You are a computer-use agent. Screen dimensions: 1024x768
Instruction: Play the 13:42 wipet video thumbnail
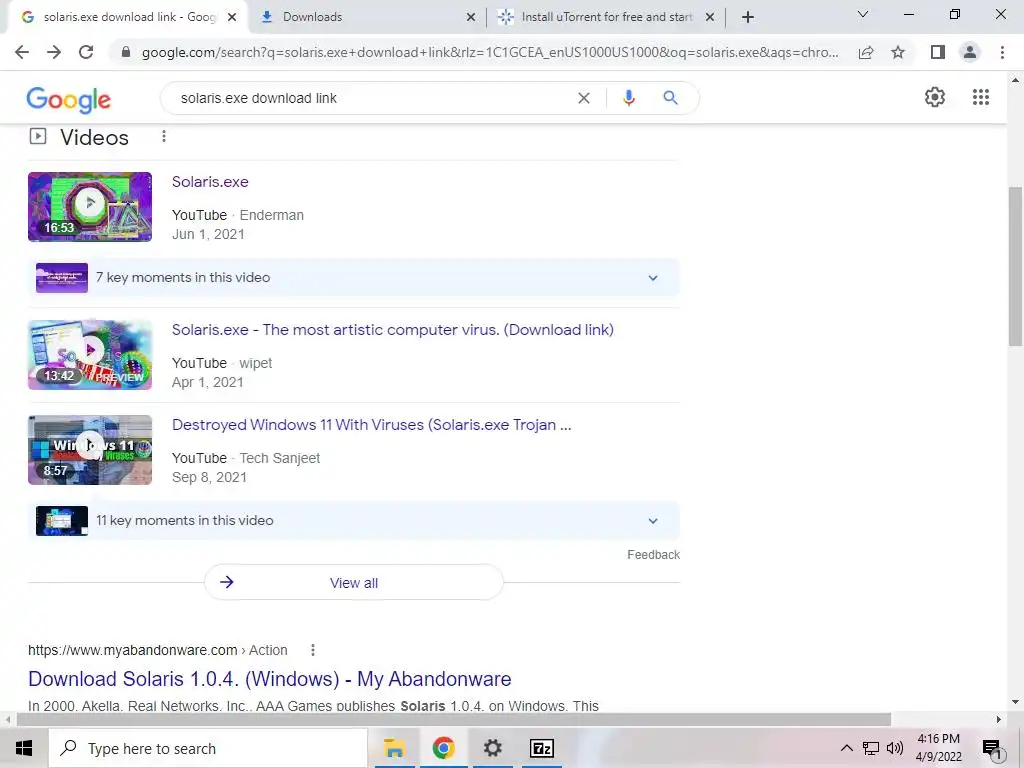coord(90,355)
